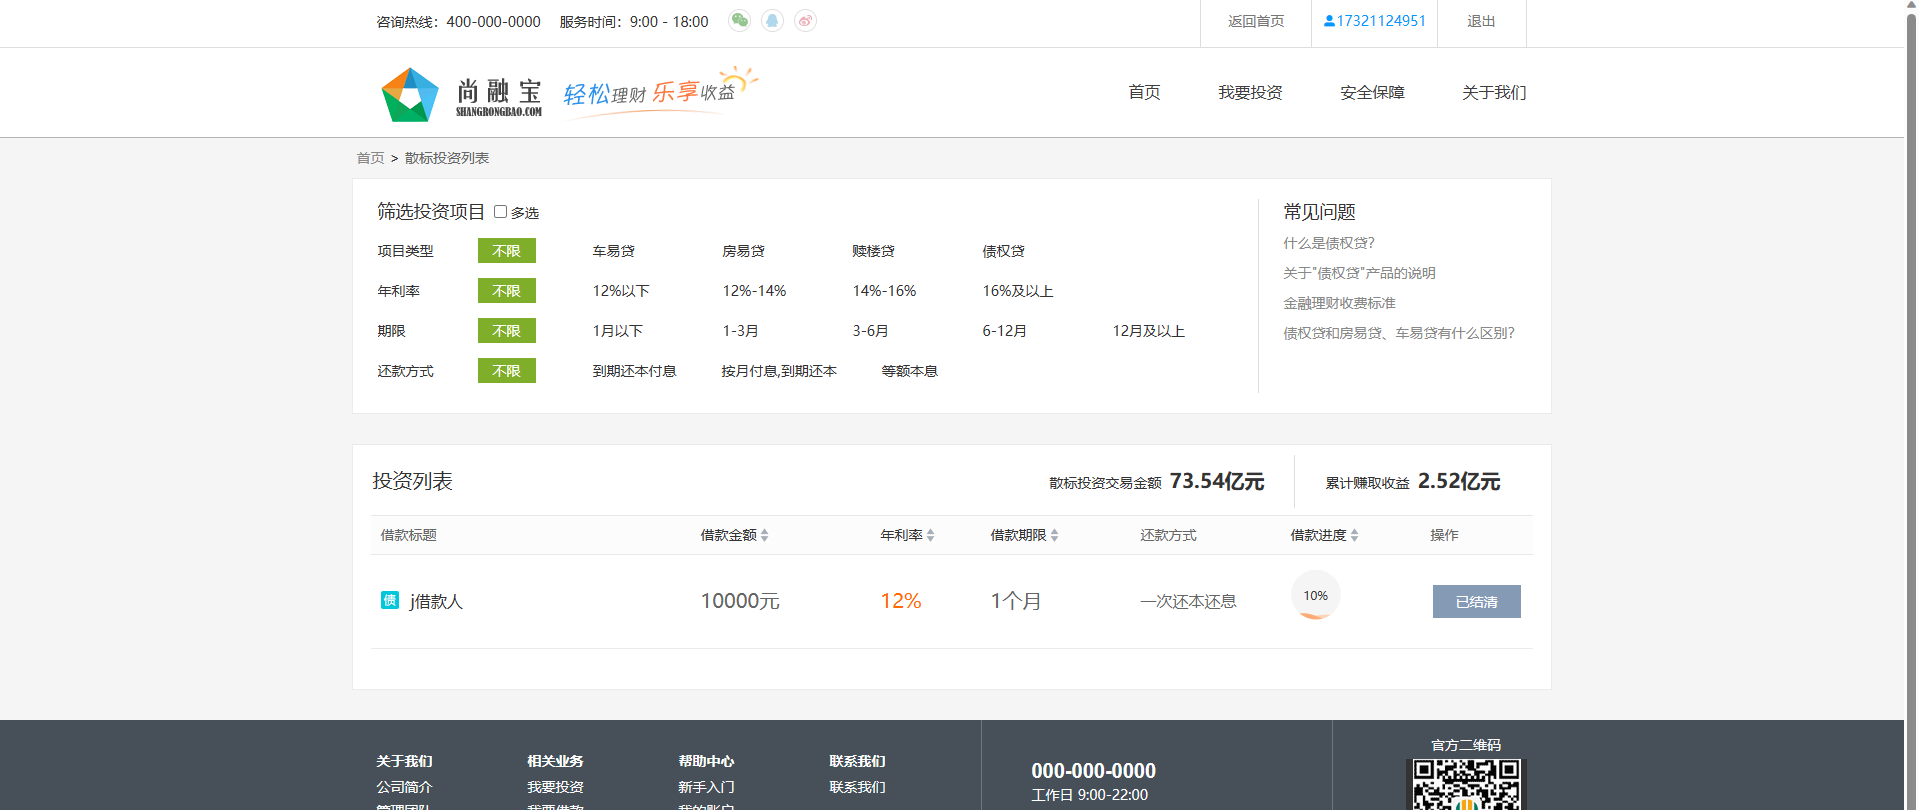
Task: Click the 1个月 loan term value
Action: (1016, 601)
